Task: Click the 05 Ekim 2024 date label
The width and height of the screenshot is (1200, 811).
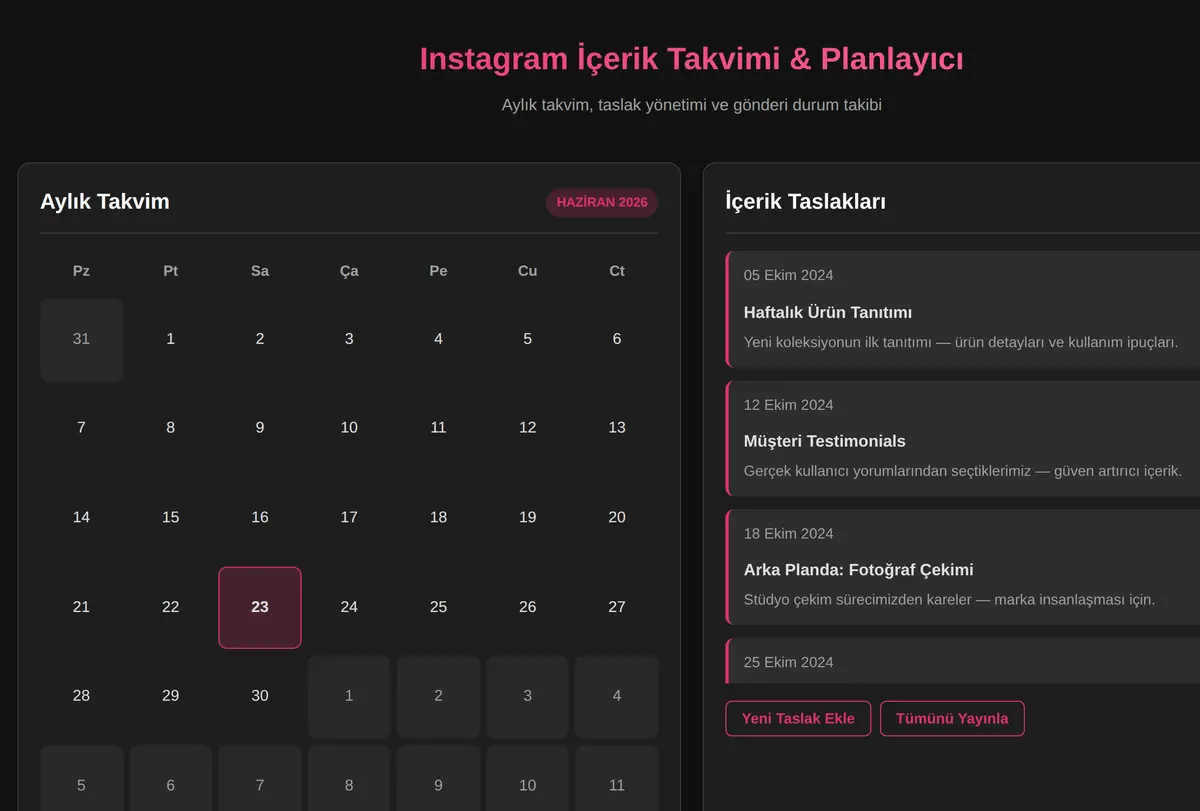Action: (788, 276)
